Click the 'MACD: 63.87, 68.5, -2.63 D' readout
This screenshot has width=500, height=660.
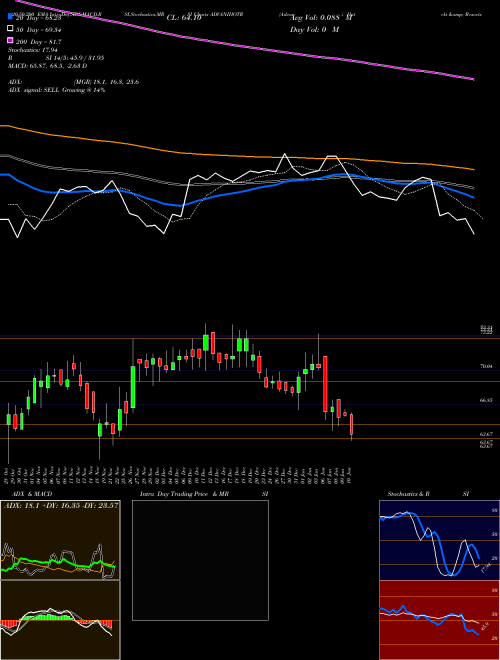[x=48, y=66]
